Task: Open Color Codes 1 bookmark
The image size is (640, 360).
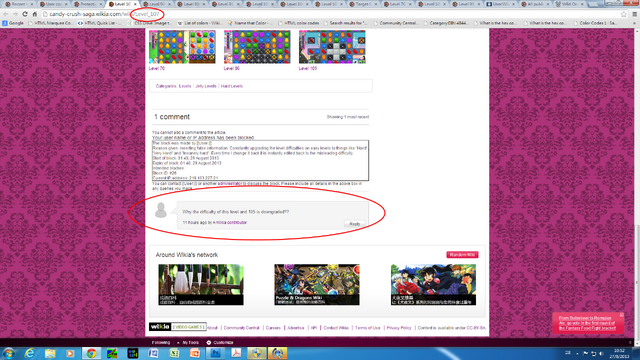Action: (x=596, y=23)
